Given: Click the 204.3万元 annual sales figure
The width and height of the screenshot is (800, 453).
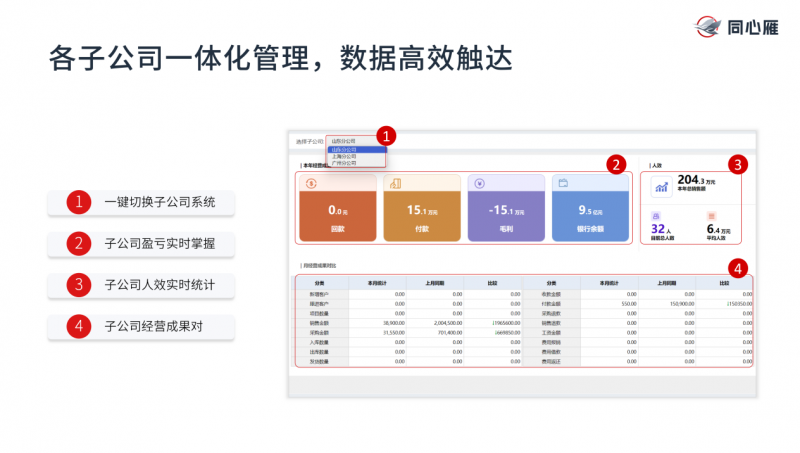Looking at the screenshot, I should 696,180.
